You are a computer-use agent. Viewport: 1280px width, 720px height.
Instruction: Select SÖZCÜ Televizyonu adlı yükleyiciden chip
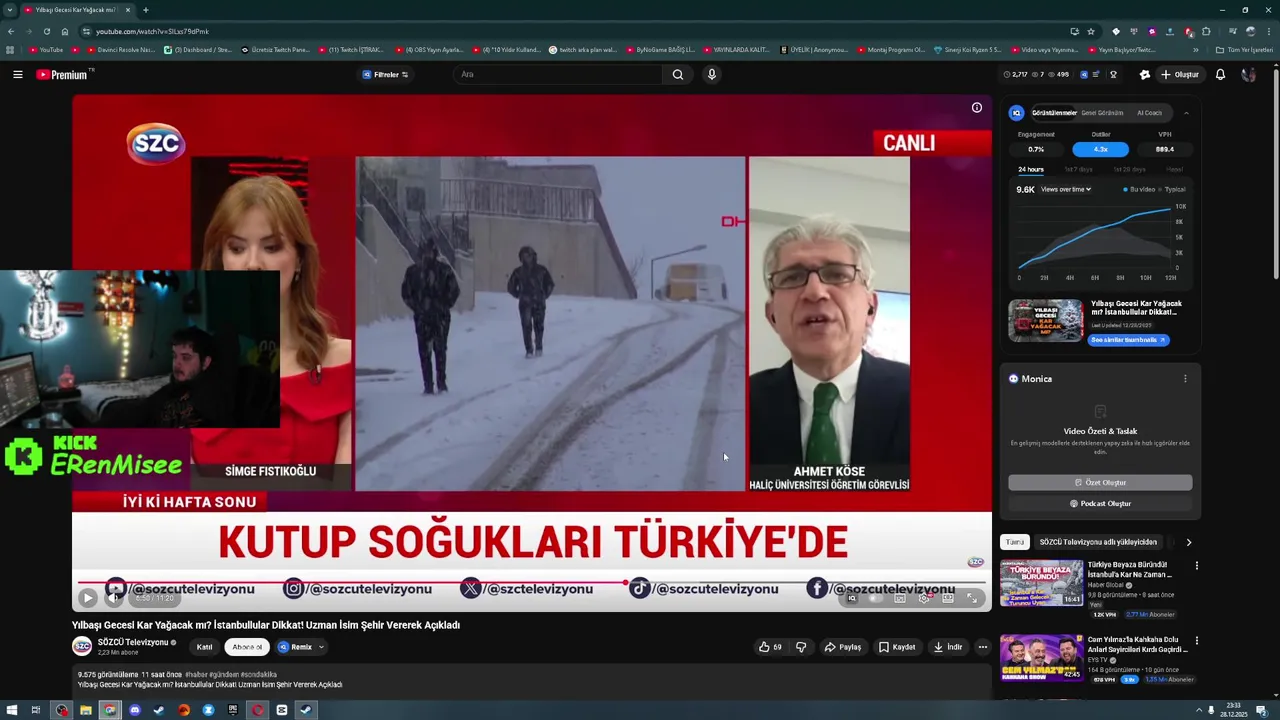1098,542
